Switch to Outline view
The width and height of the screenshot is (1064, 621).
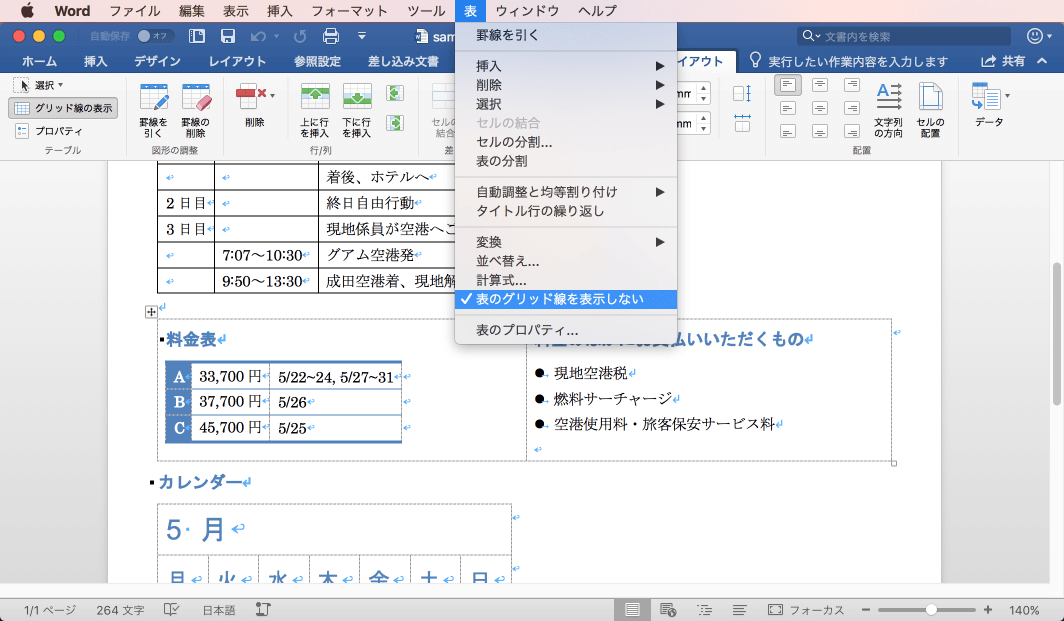click(x=704, y=609)
